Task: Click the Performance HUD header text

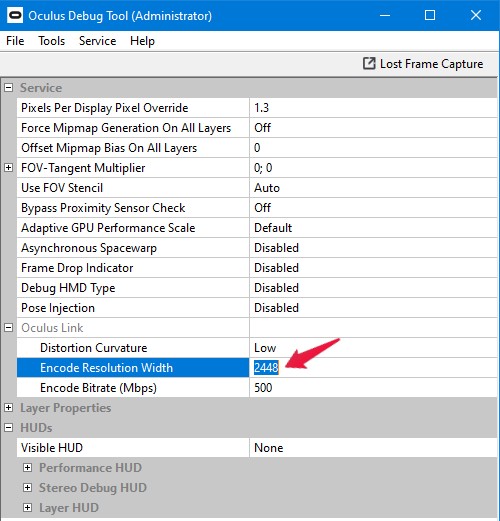Action: click(x=90, y=468)
